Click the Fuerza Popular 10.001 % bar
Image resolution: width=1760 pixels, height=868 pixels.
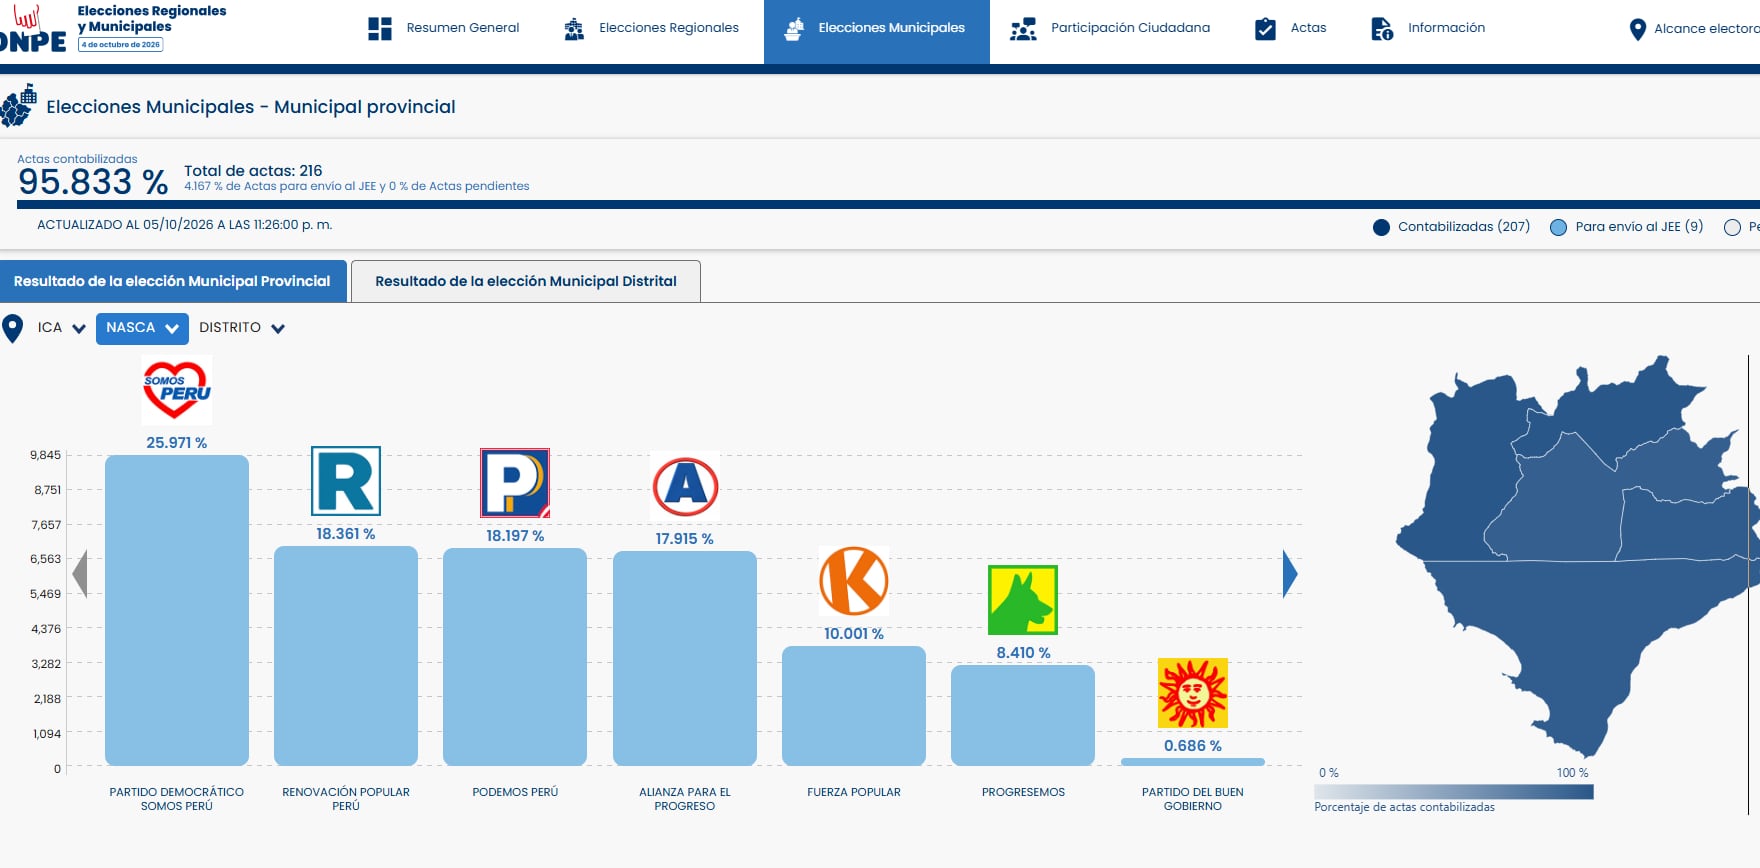[x=854, y=706]
